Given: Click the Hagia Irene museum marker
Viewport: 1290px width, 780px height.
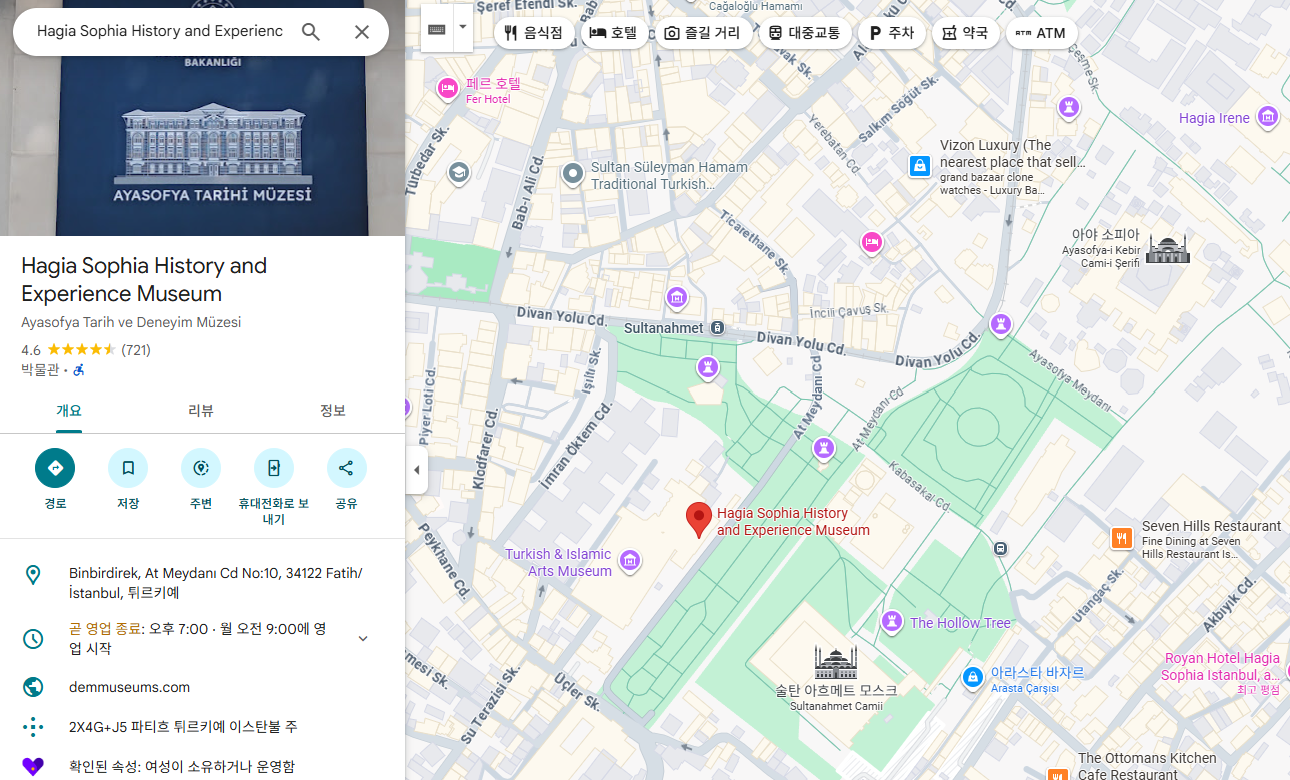Looking at the screenshot, I should coord(1268,117).
